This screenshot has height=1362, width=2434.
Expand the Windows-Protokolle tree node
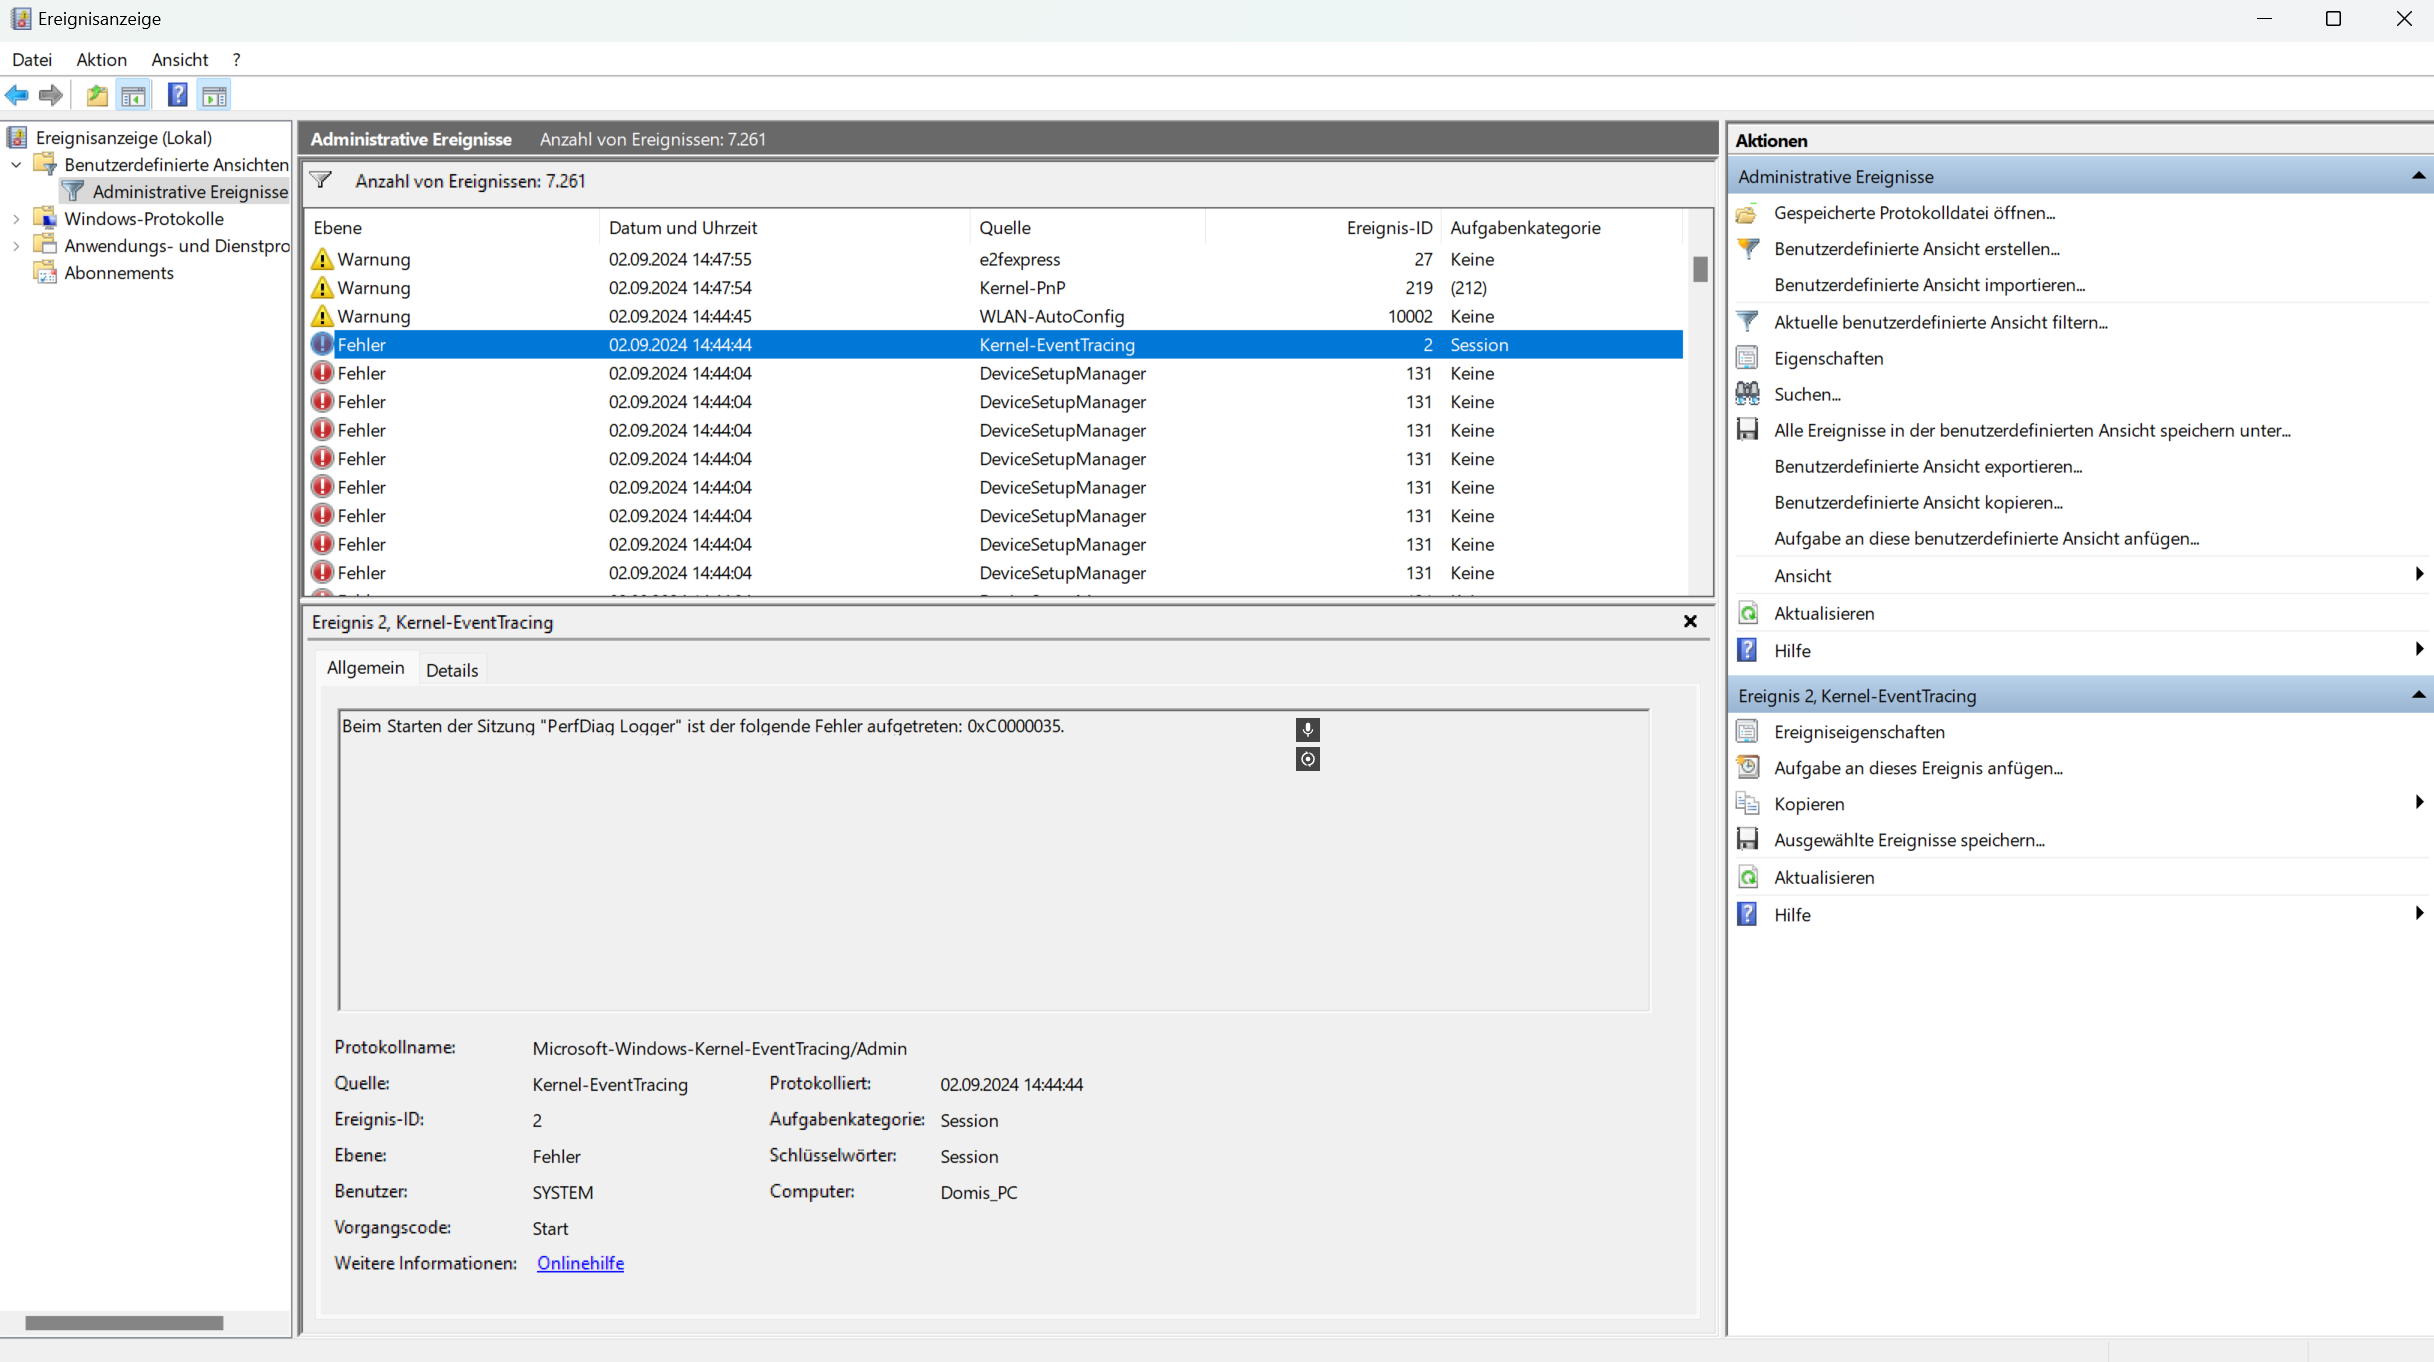pyautogui.click(x=16, y=218)
